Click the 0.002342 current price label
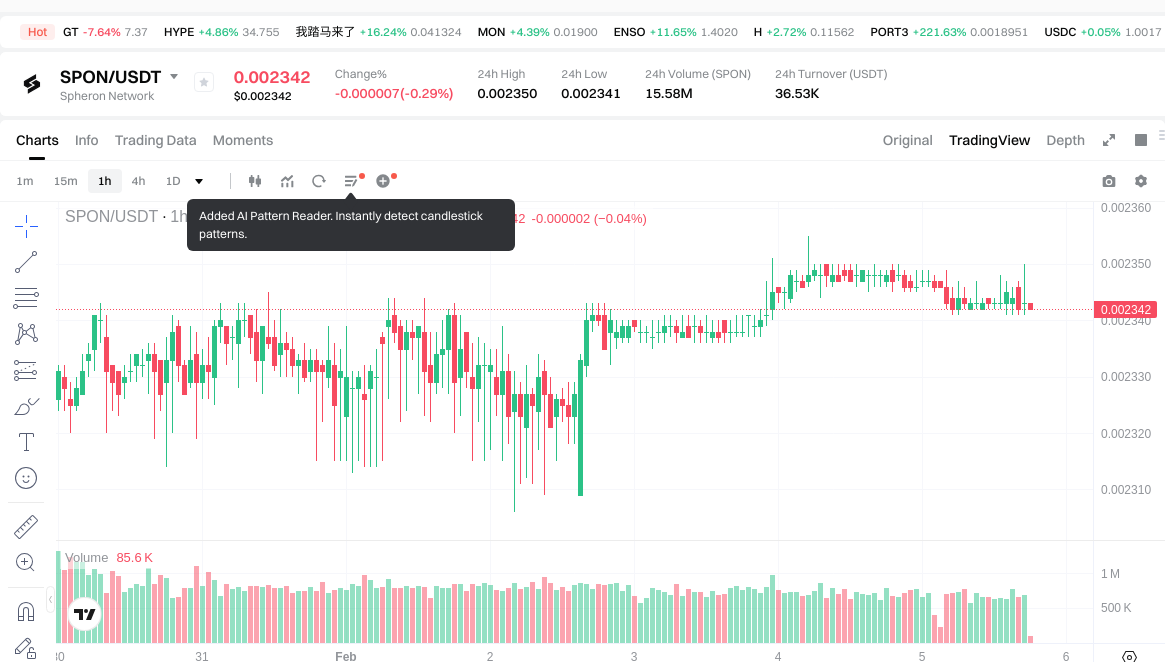Screen dimensions: 1165x662 [1125, 310]
